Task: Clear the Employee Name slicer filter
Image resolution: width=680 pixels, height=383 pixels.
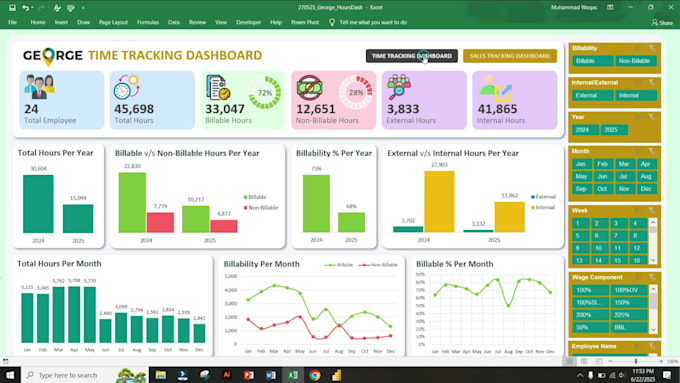Action: point(652,346)
